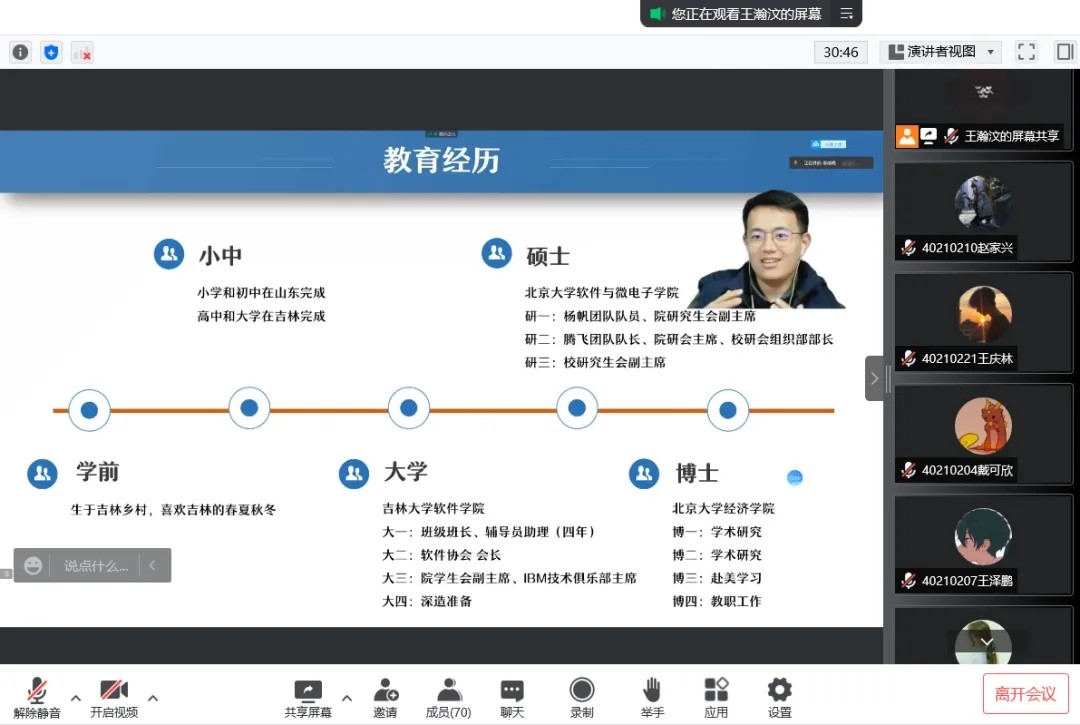Enter full screen mode
The width and height of the screenshot is (1080, 725).
coord(1026,52)
